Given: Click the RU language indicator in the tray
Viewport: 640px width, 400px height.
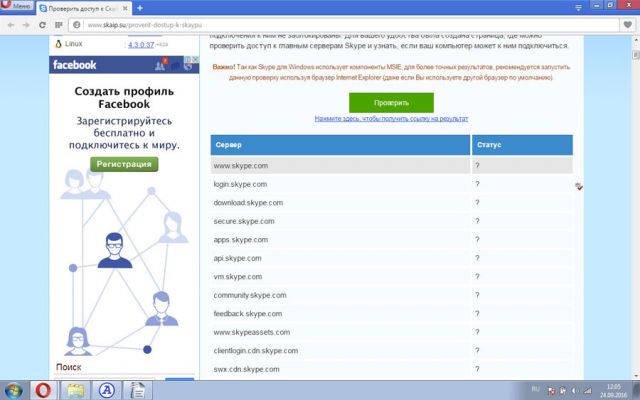Looking at the screenshot, I should click(535, 389).
